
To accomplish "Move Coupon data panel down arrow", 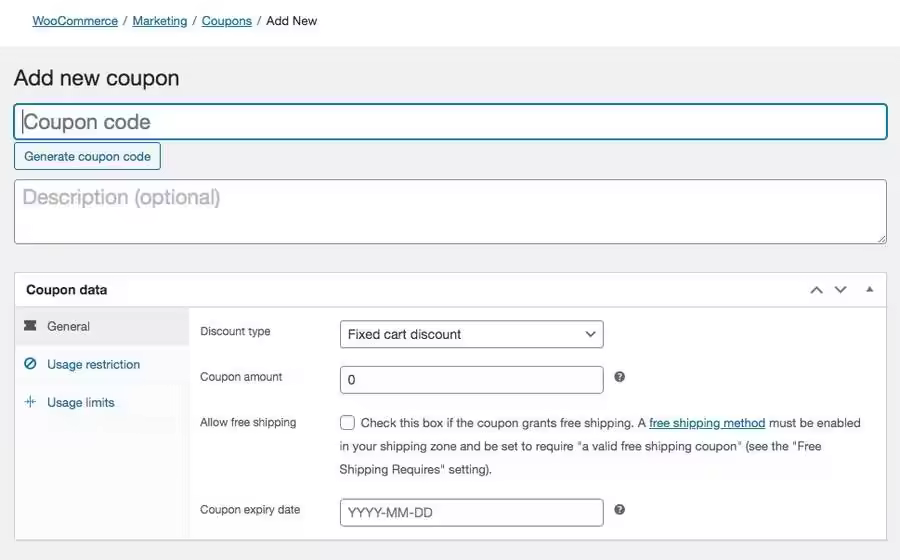I will pos(840,290).
